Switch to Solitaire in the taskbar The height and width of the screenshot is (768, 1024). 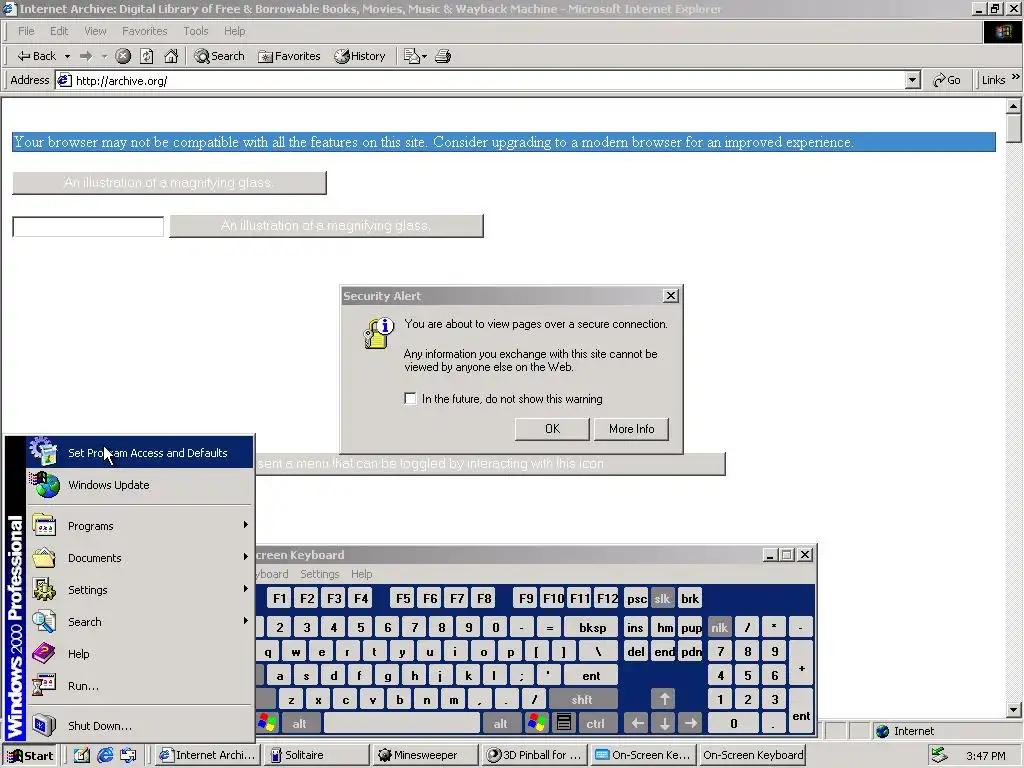[316, 755]
